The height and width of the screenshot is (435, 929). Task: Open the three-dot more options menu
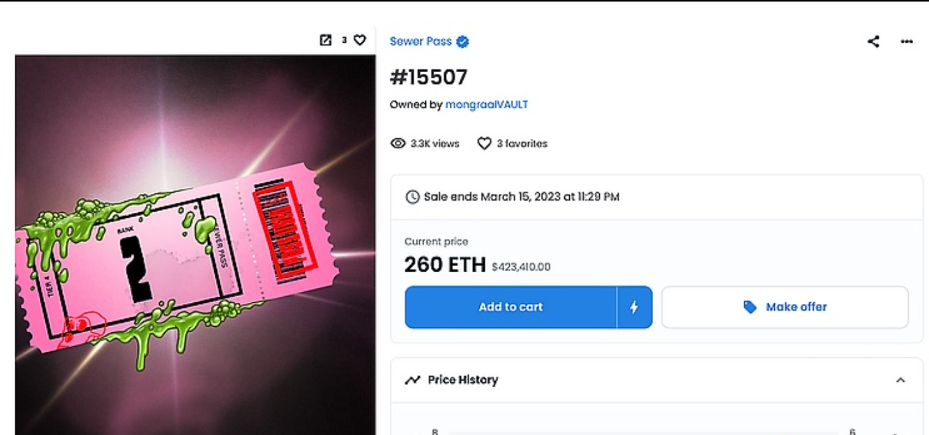point(907,41)
